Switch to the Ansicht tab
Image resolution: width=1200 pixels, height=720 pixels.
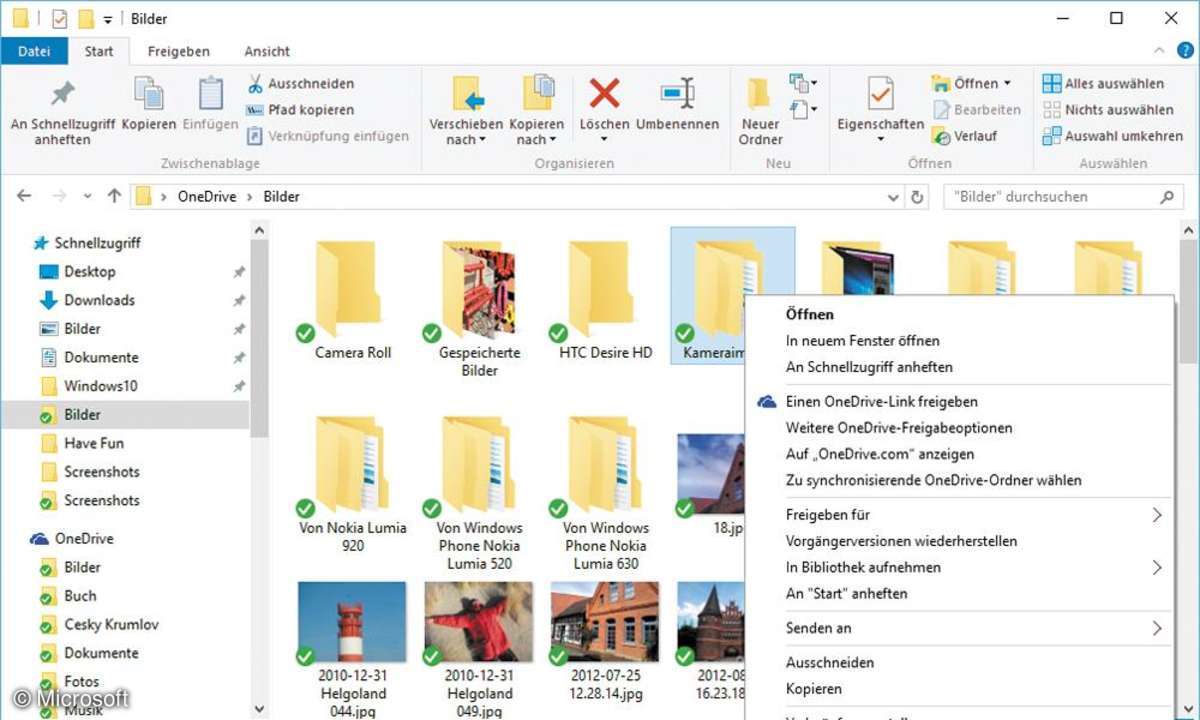(x=267, y=51)
